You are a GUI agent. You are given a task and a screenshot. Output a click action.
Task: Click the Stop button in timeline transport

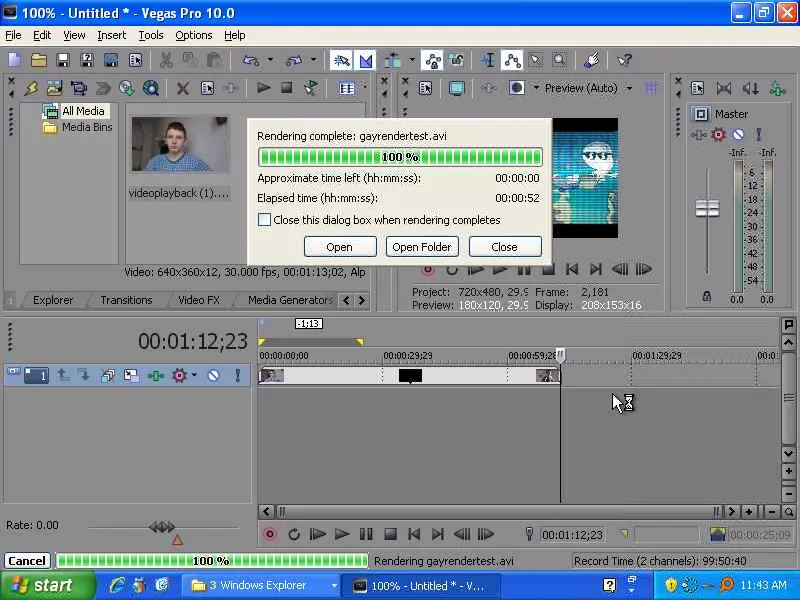click(390, 534)
